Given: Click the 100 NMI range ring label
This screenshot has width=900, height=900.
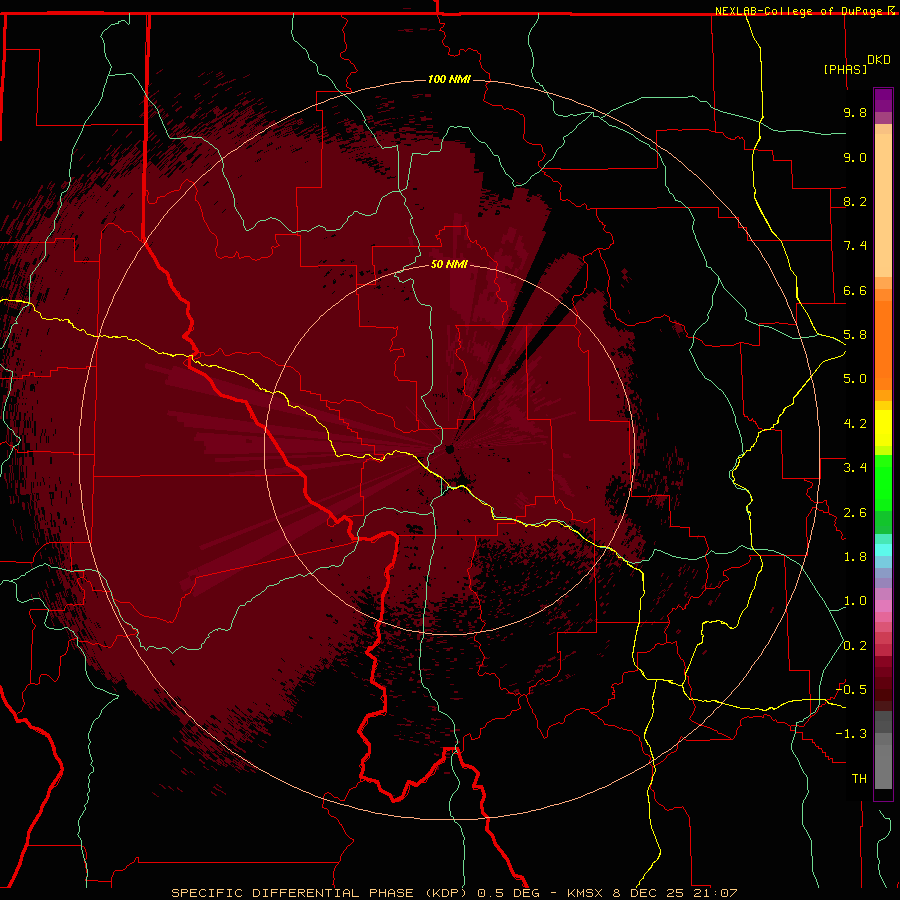Looking at the screenshot, I should click(x=449, y=79).
